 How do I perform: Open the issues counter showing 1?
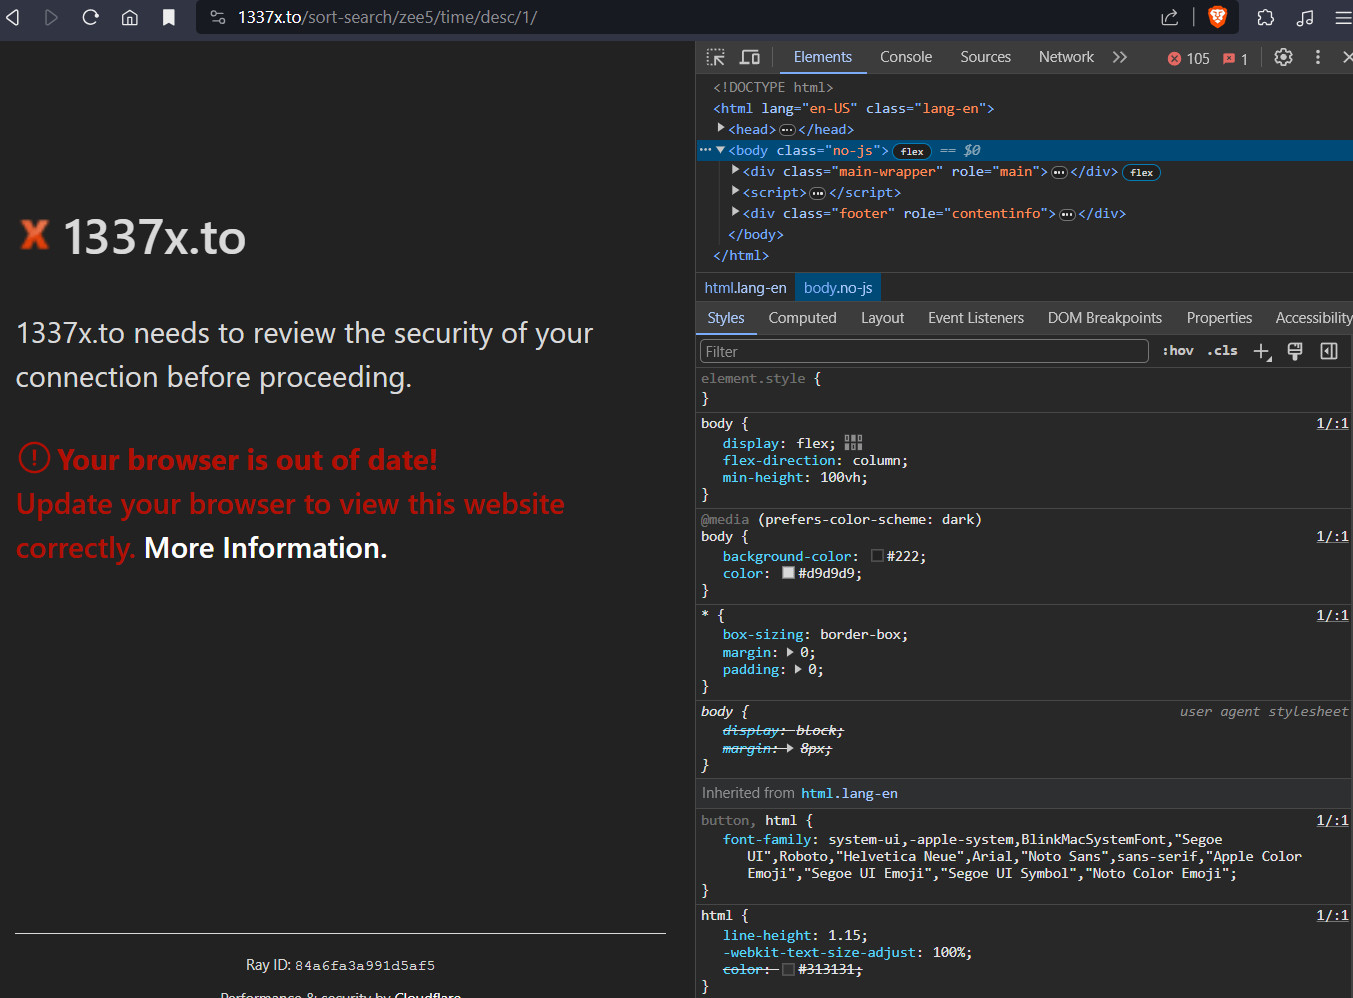[1235, 58]
